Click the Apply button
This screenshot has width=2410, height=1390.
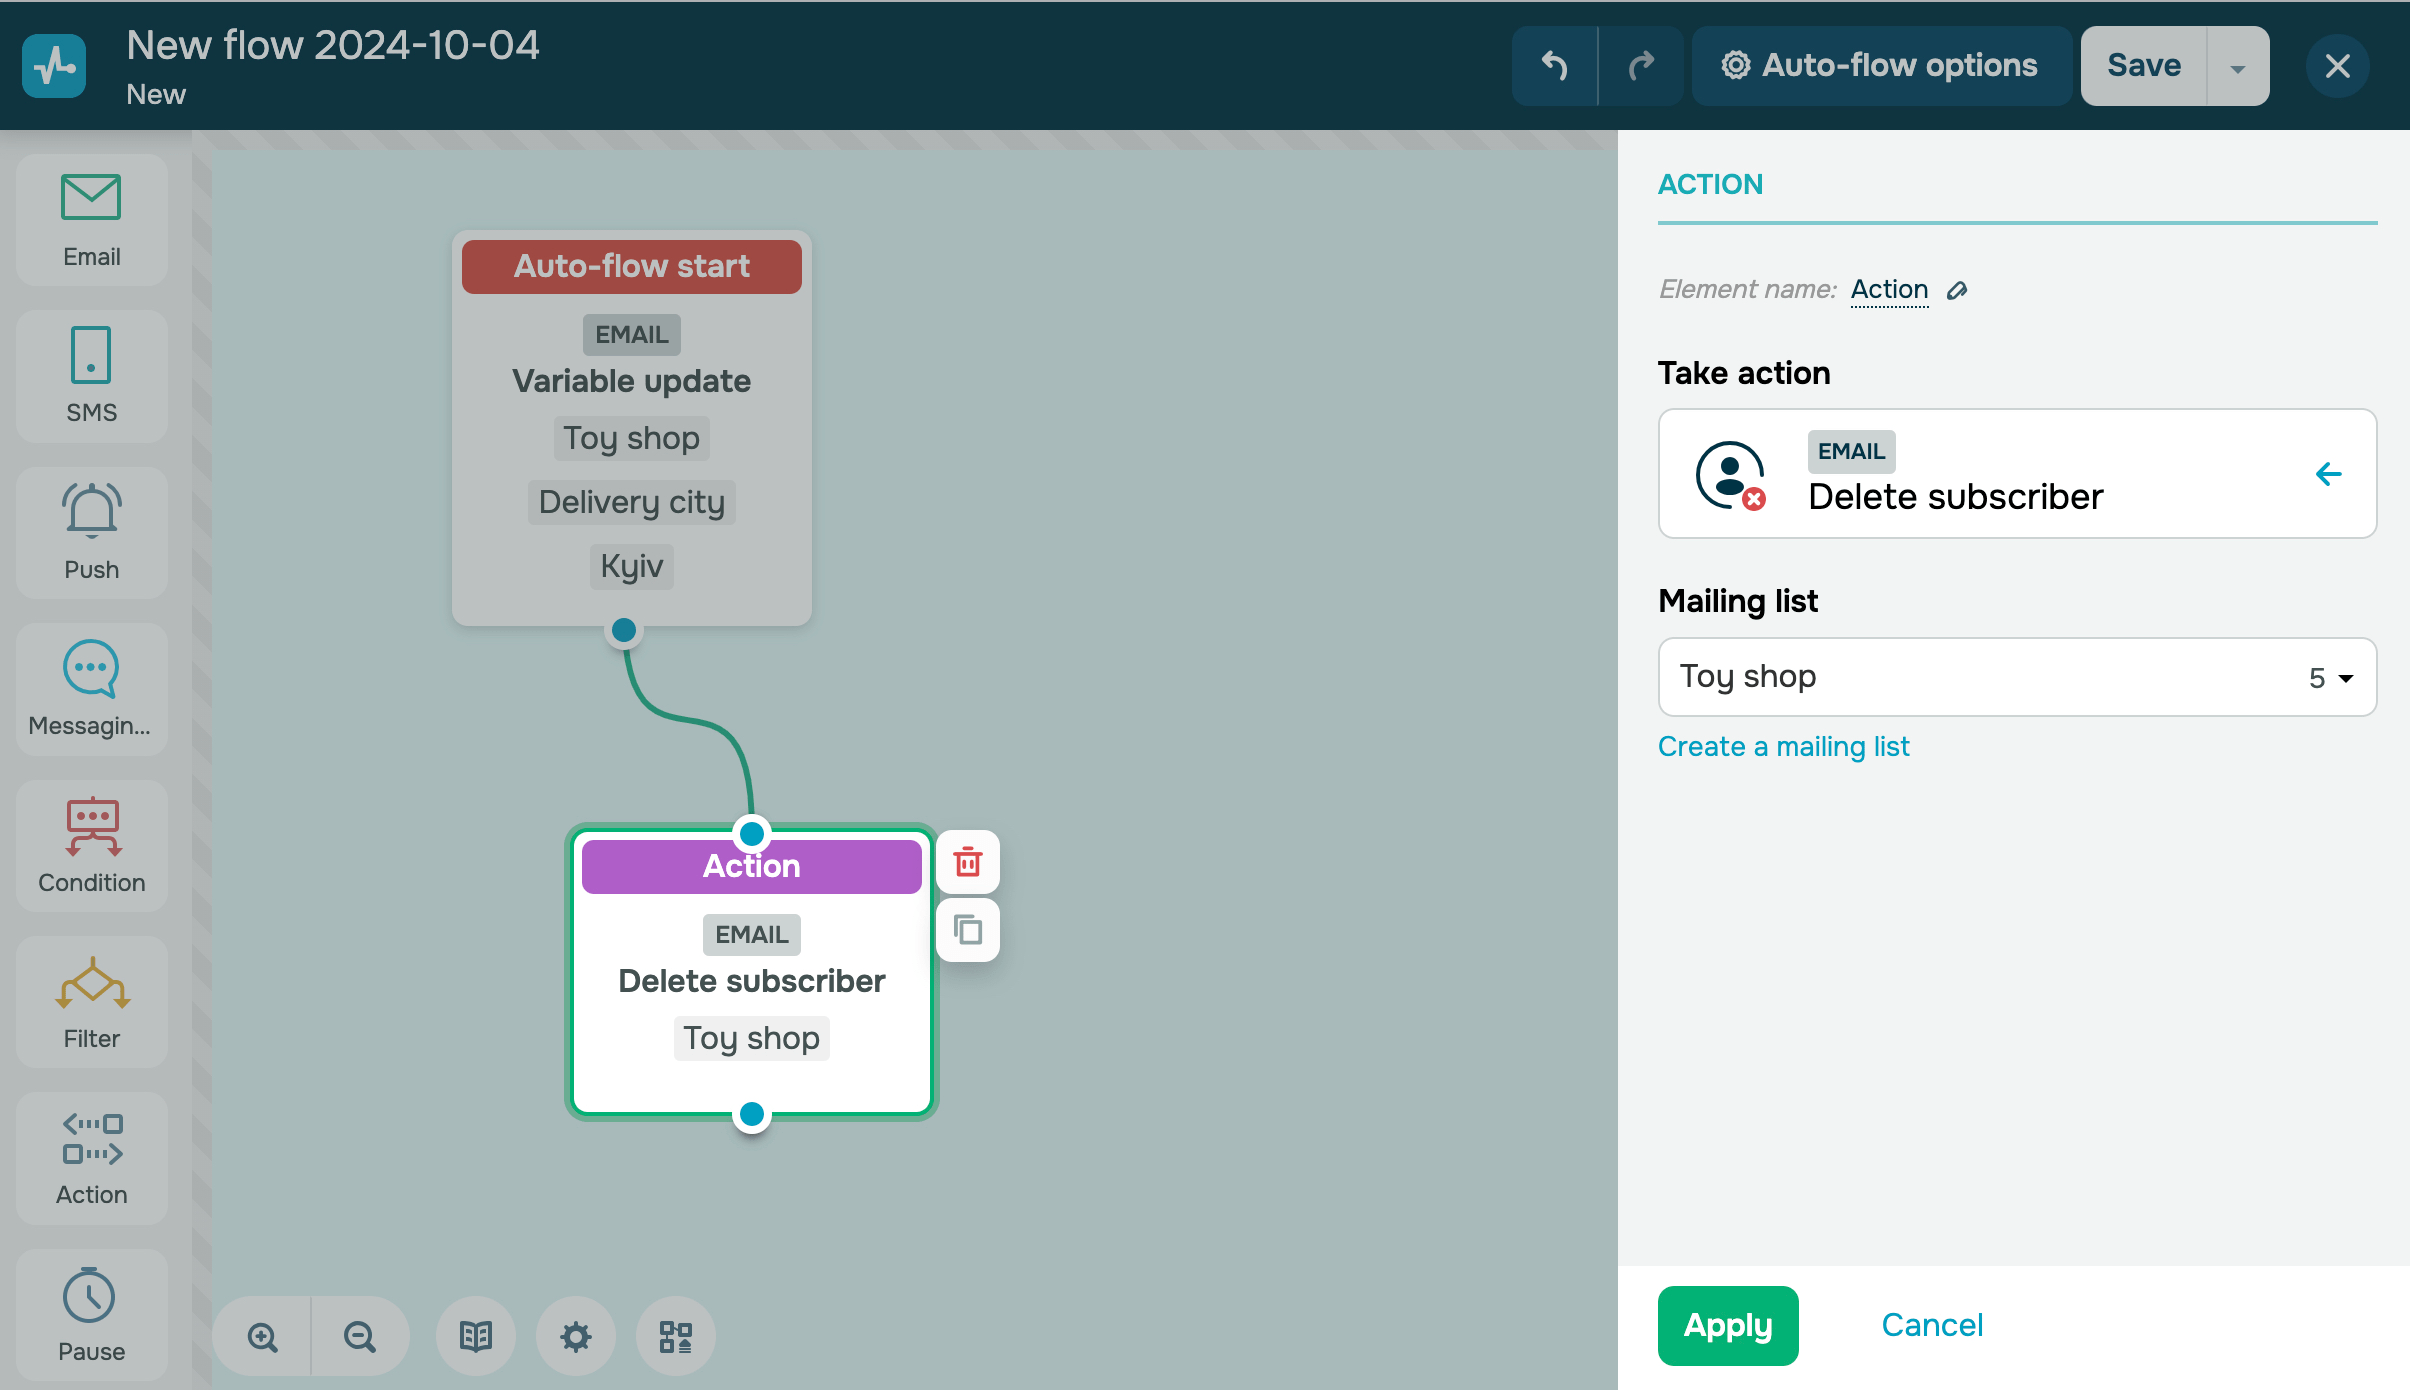click(x=1727, y=1325)
